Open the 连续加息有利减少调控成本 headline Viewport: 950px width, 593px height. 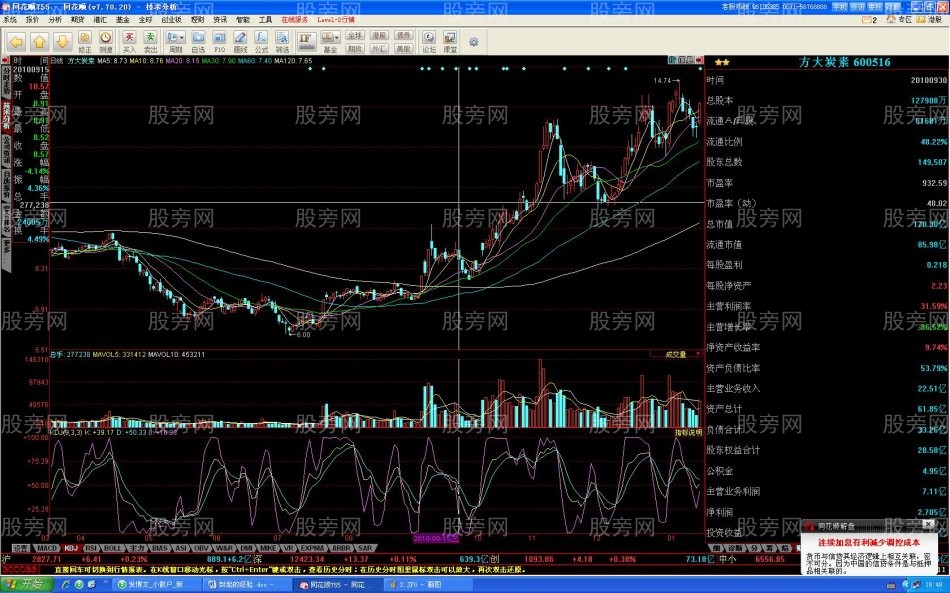pyautogui.click(x=869, y=543)
